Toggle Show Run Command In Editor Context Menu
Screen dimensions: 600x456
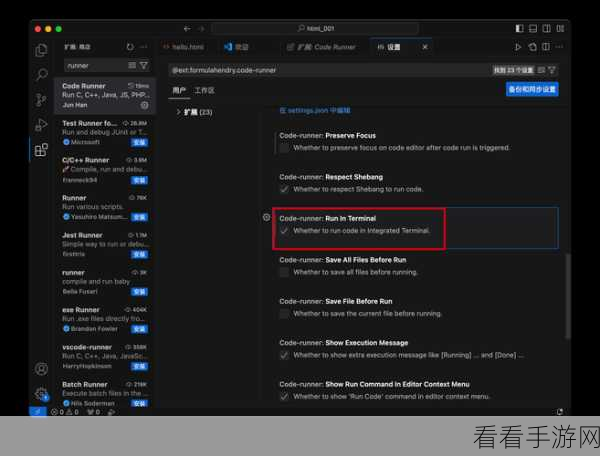284,397
